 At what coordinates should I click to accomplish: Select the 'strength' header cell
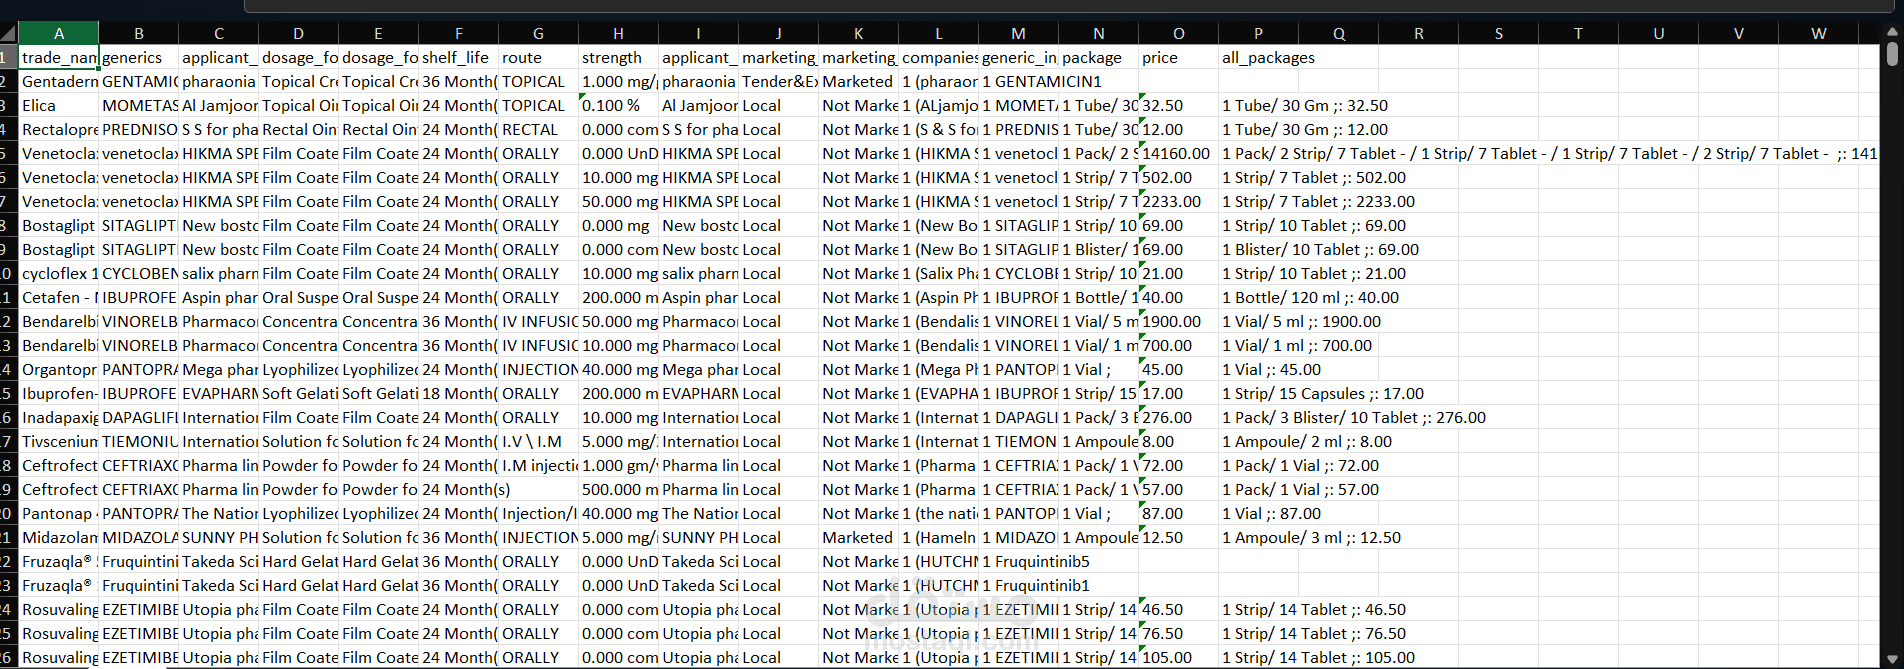(x=619, y=57)
